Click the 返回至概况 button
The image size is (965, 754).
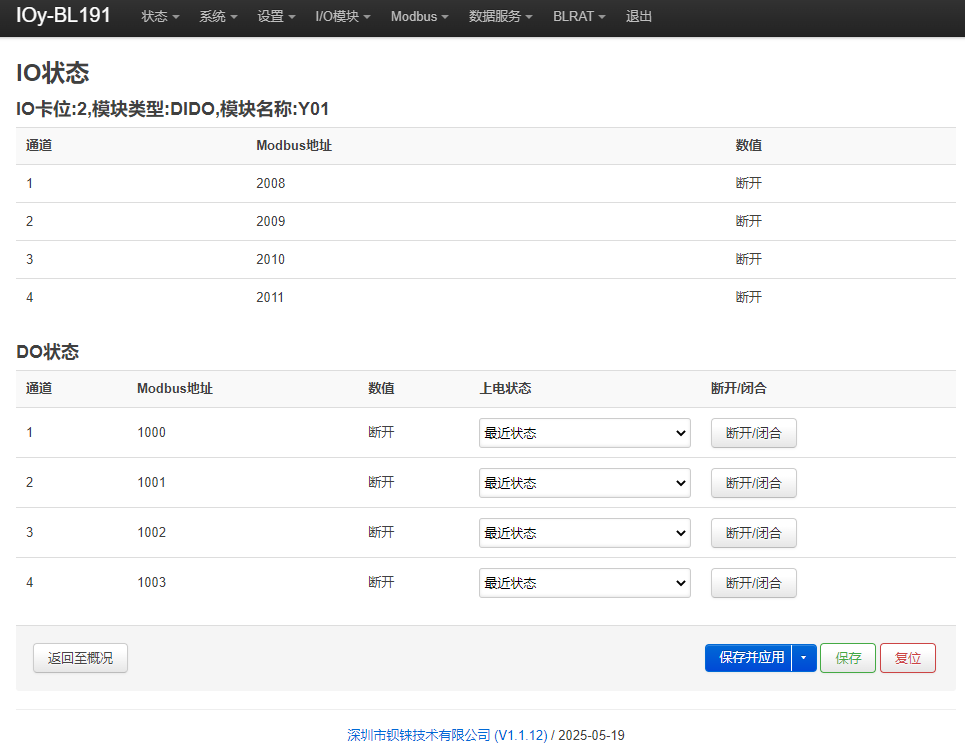click(81, 658)
